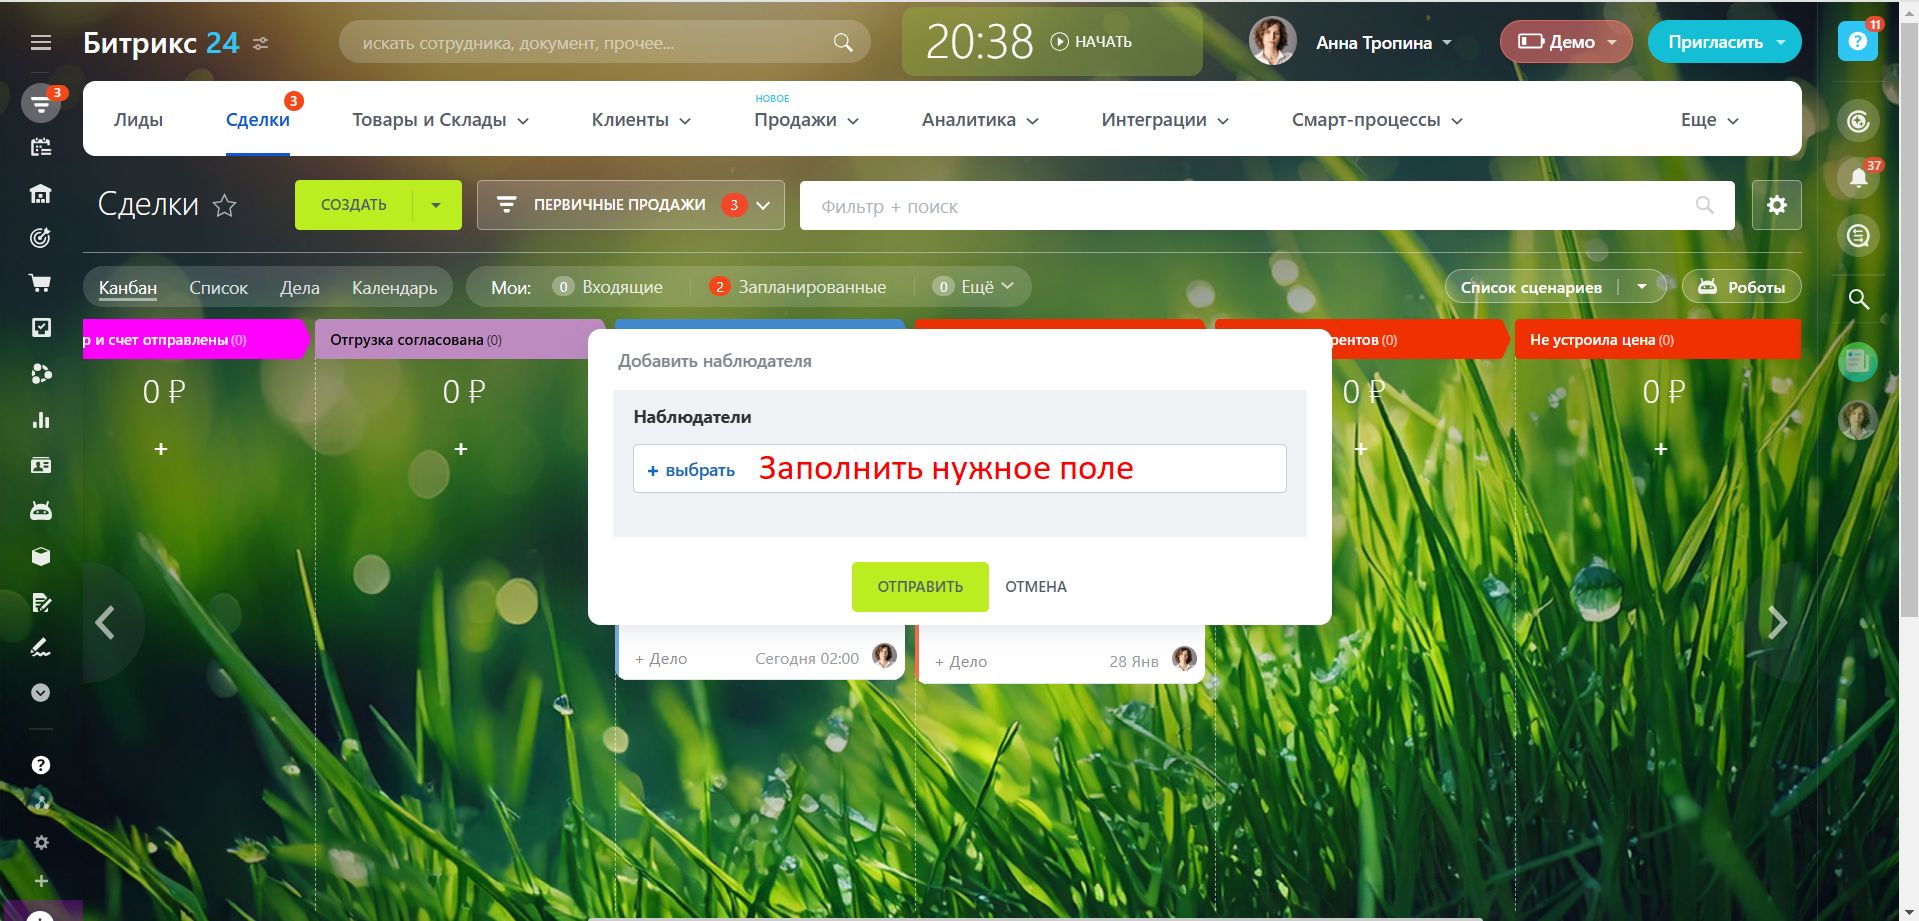Expand the Первичные продажи funnel dropdown
This screenshot has width=1919, height=921.
pyautogui.click(x=763, y=205)
